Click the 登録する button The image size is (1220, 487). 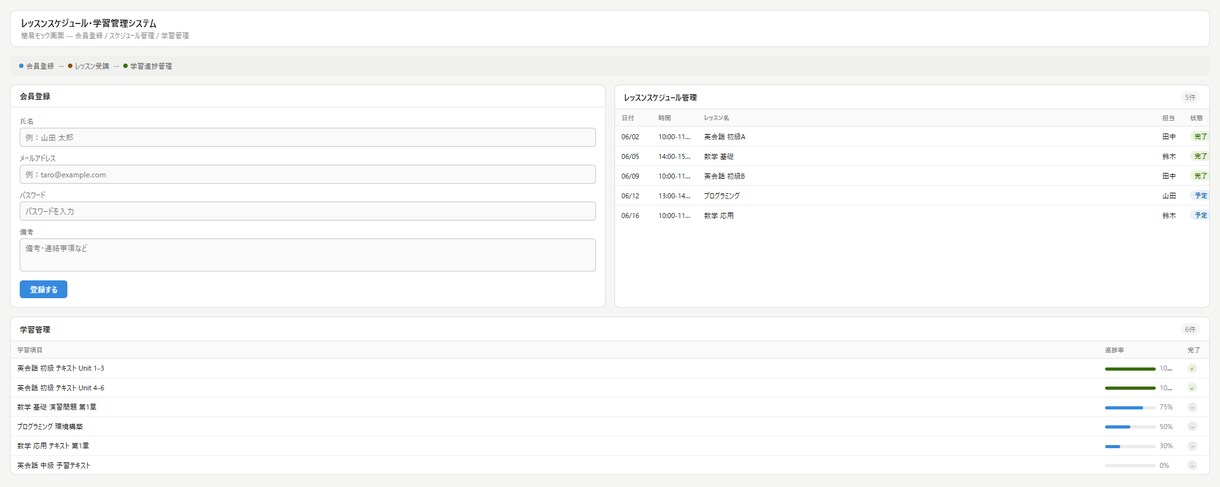coord(43,290)
